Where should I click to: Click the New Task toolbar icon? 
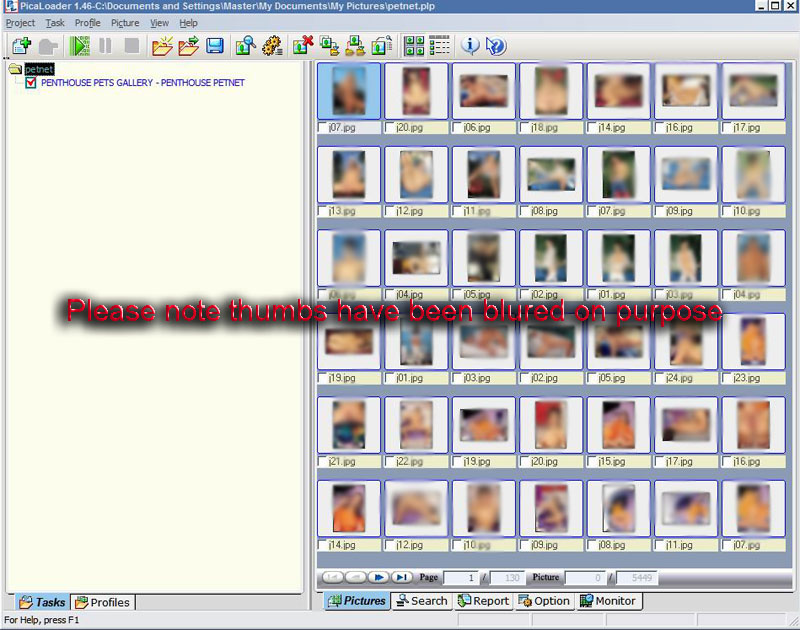(20, 46)
